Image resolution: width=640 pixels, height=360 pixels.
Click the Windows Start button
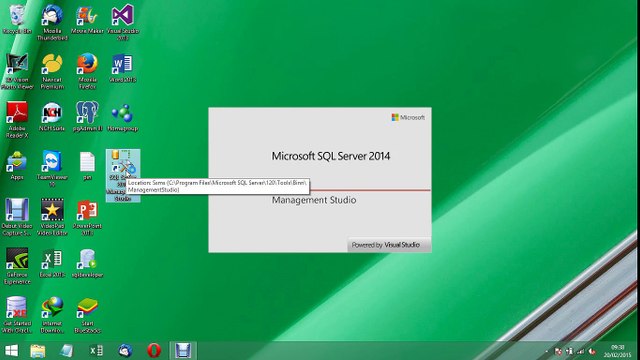click(x=11, y=351)
